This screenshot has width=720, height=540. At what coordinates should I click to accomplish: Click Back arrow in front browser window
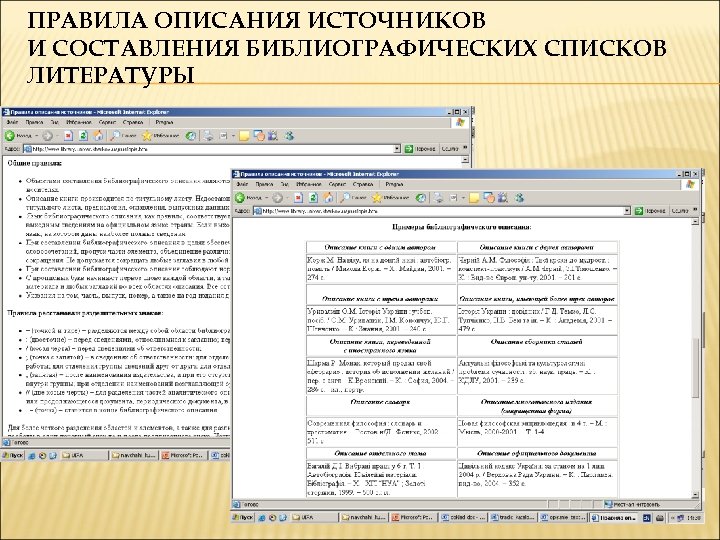tap(240, 198)
